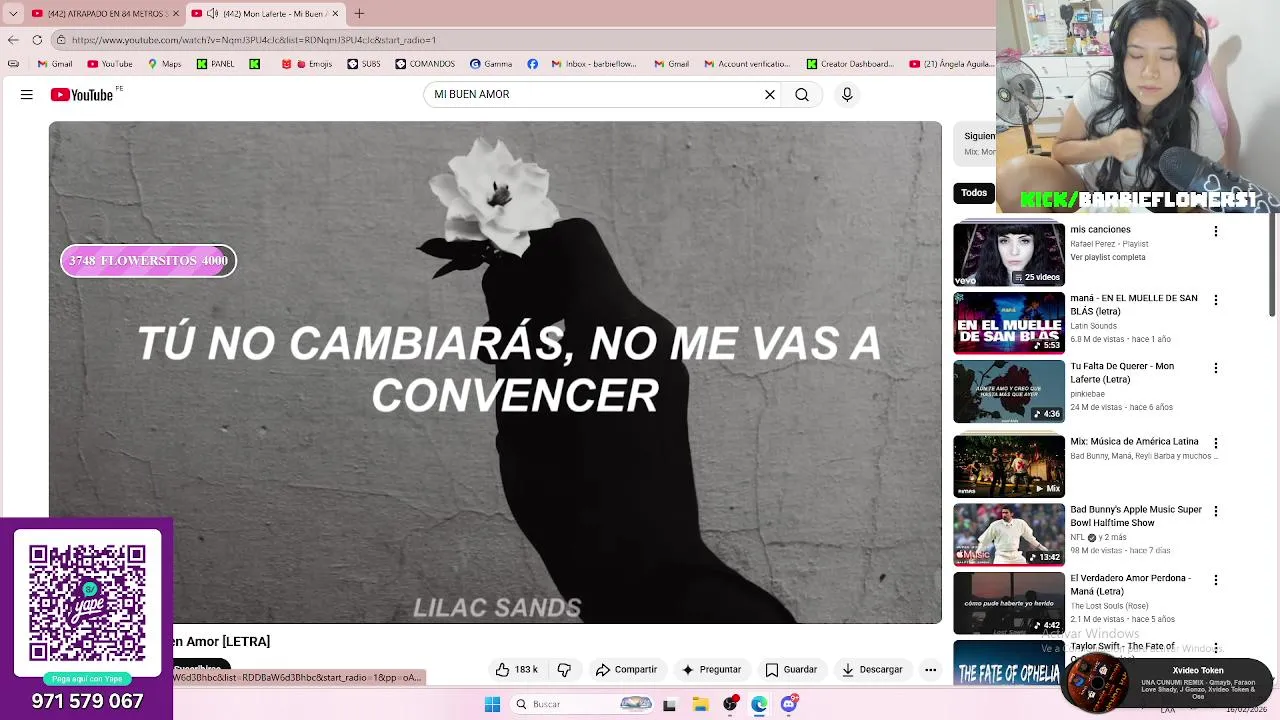Screen dimensions: 1280x720
Task: Click in the MI BUEN AMOR search field
Action: pyautogui.click(x=595, y=95)
